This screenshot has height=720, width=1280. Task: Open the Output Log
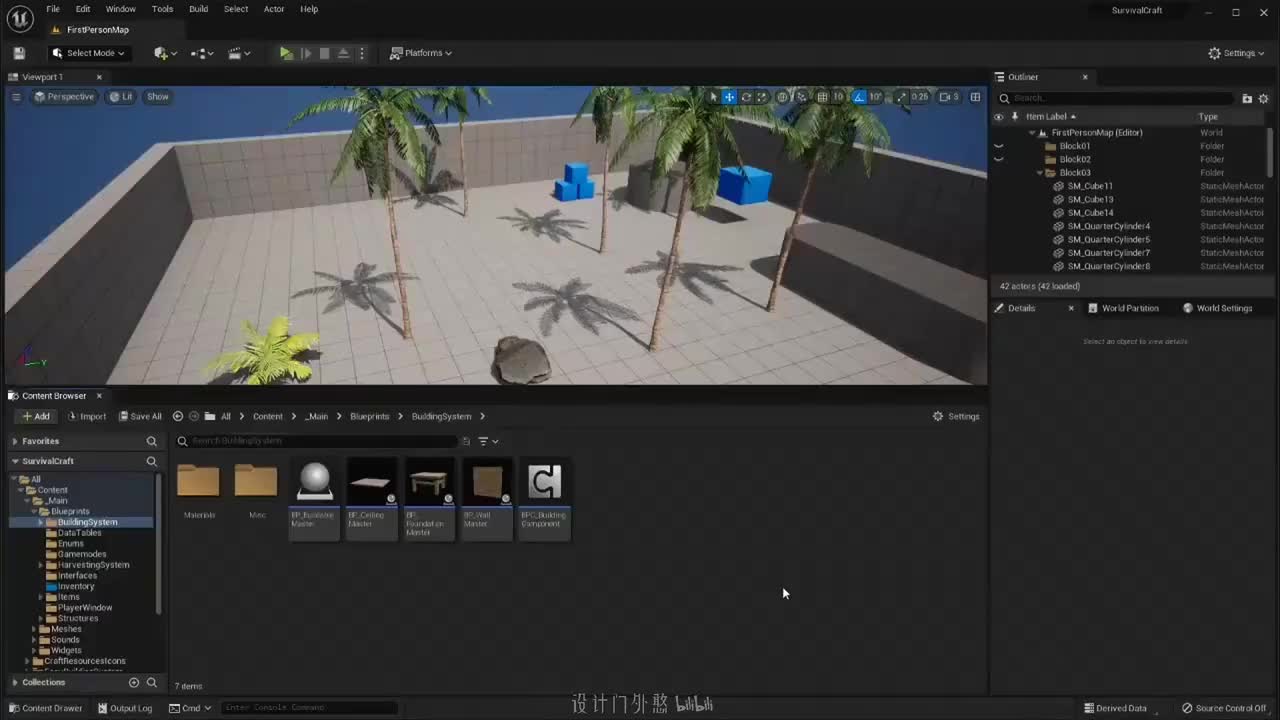(125, 708)
